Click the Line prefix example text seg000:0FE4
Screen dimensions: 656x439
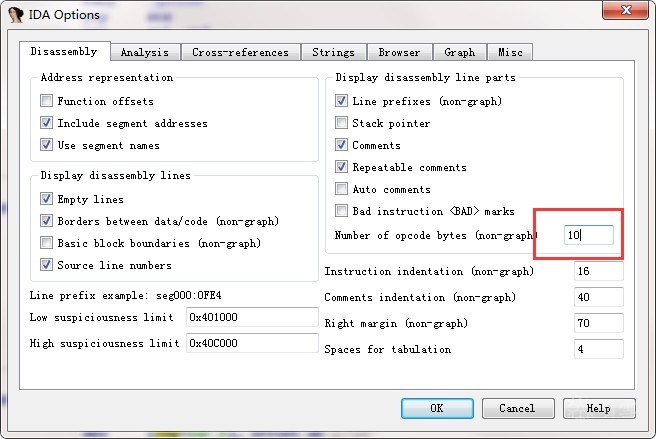189,295
